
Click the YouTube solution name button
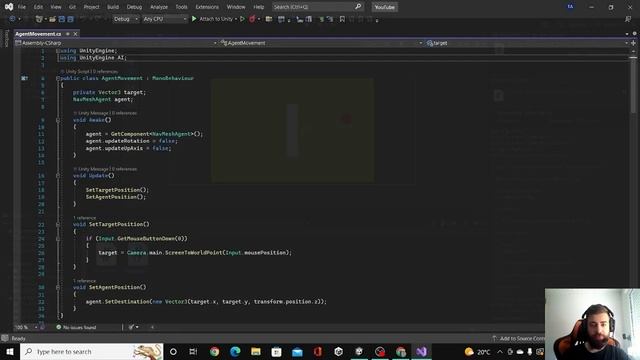coord(384,7)
